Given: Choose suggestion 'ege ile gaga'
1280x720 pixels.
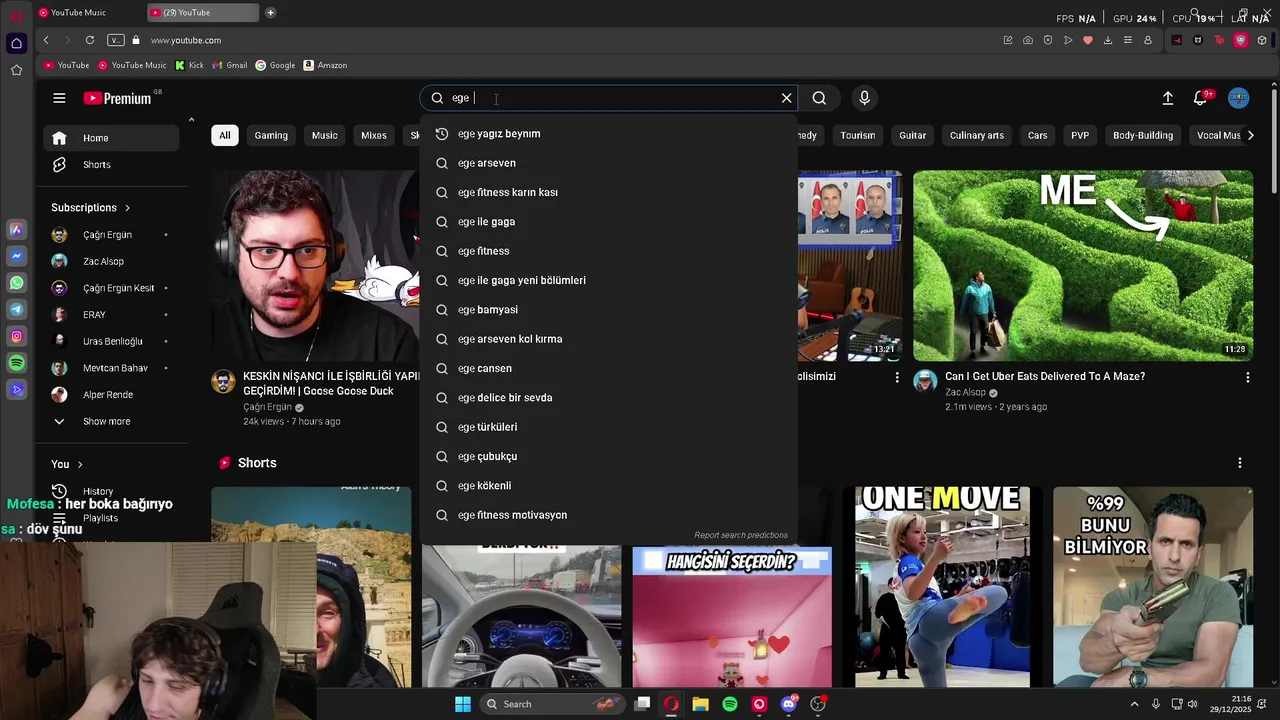Looking at the screenshot, I should [608, 222].
